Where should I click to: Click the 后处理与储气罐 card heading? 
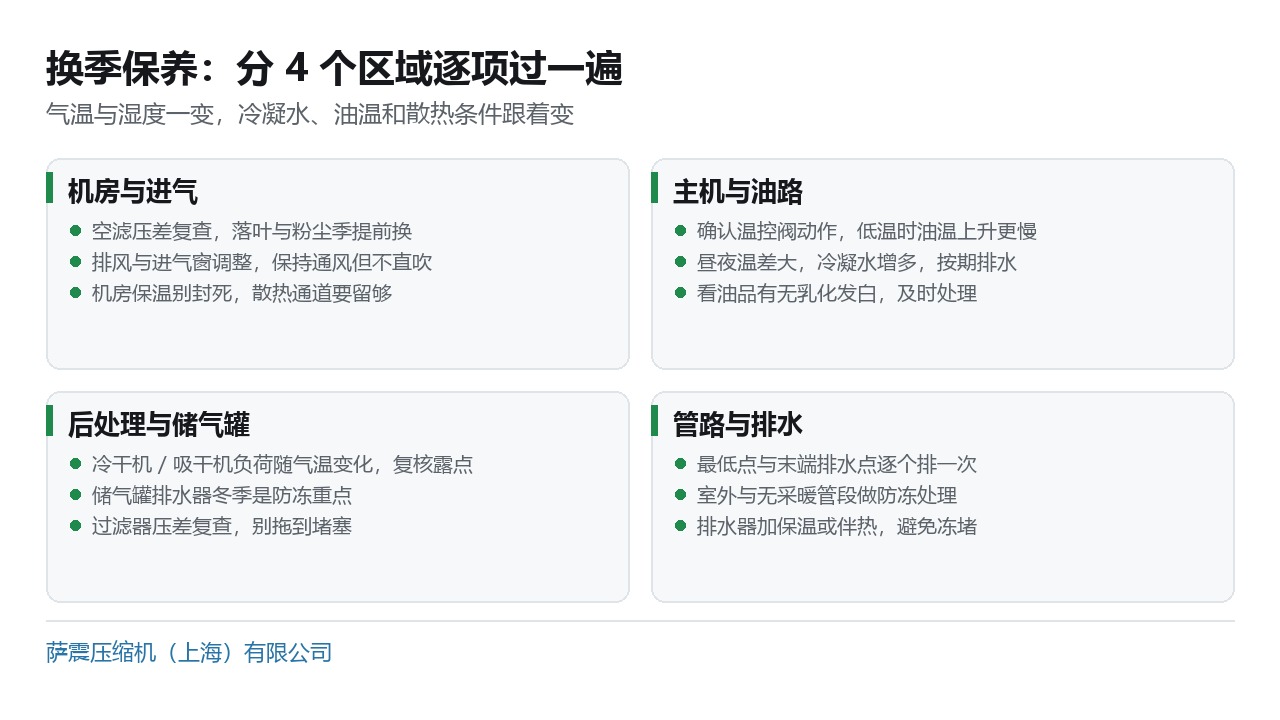tap(158, 424)
